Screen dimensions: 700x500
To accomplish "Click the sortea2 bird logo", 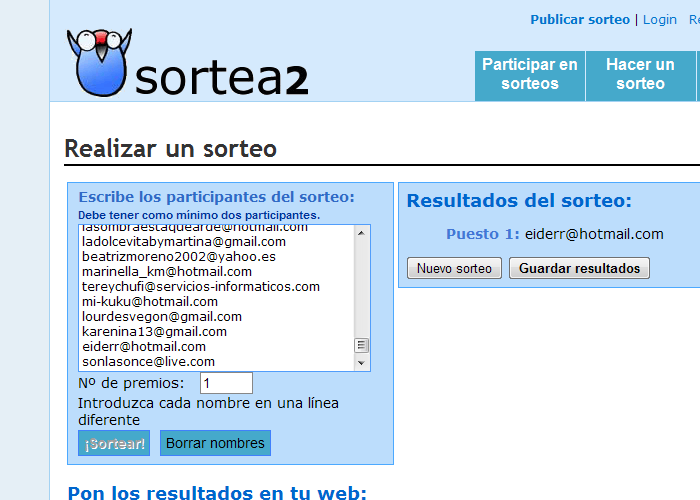I will click(100, 62).
